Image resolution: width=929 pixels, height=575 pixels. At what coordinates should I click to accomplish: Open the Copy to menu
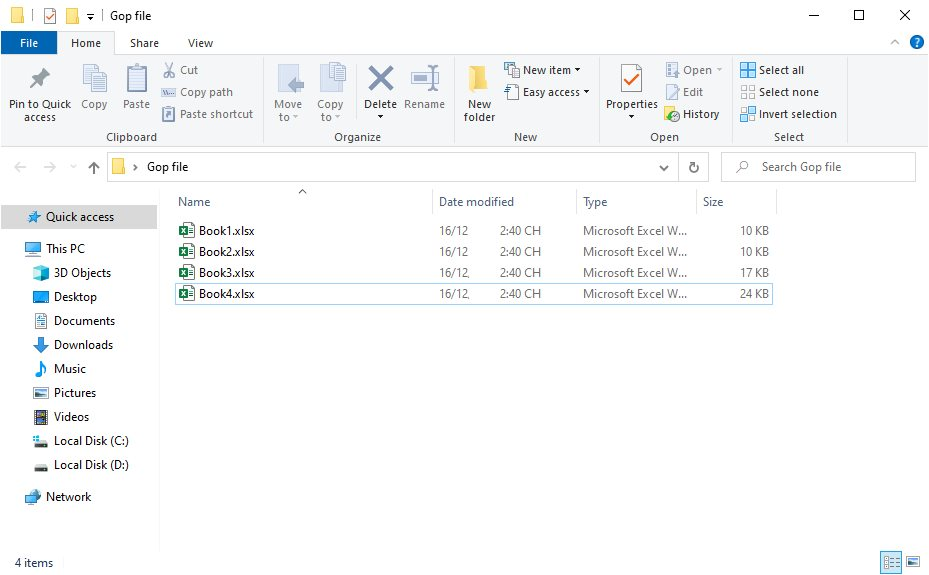tap(330, 93)
